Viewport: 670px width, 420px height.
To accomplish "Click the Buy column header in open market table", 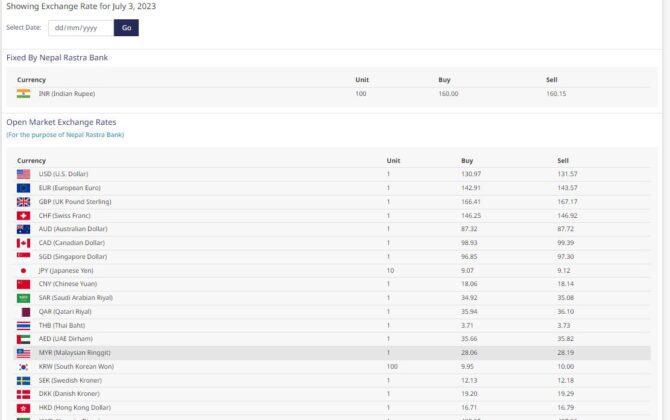I will point(467,160).
